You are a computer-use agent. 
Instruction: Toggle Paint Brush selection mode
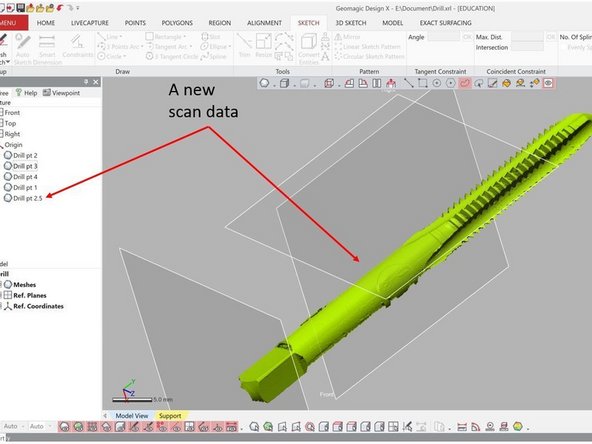pyautogui.click(x=492, y=83)
